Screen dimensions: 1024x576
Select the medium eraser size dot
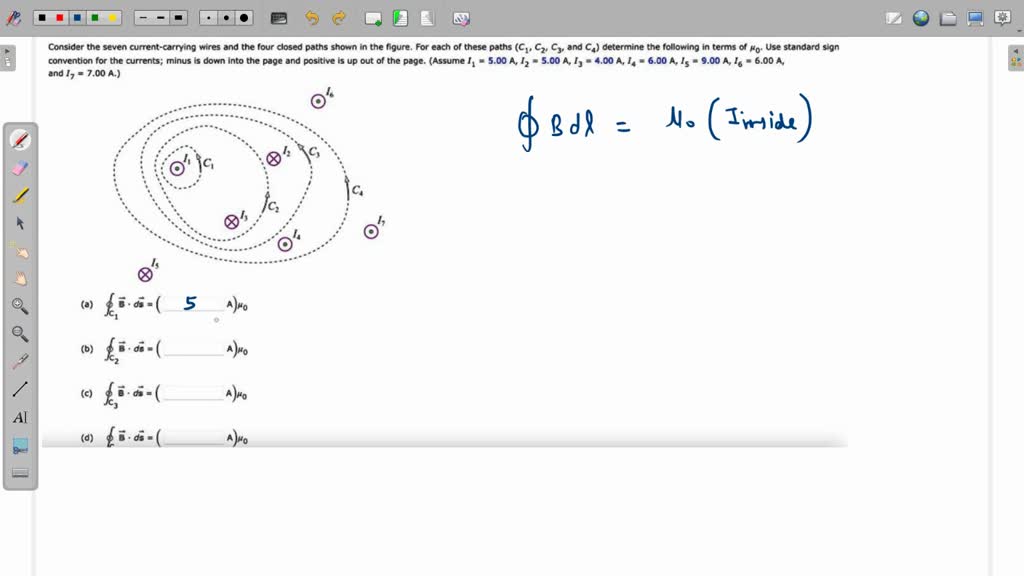226,18
